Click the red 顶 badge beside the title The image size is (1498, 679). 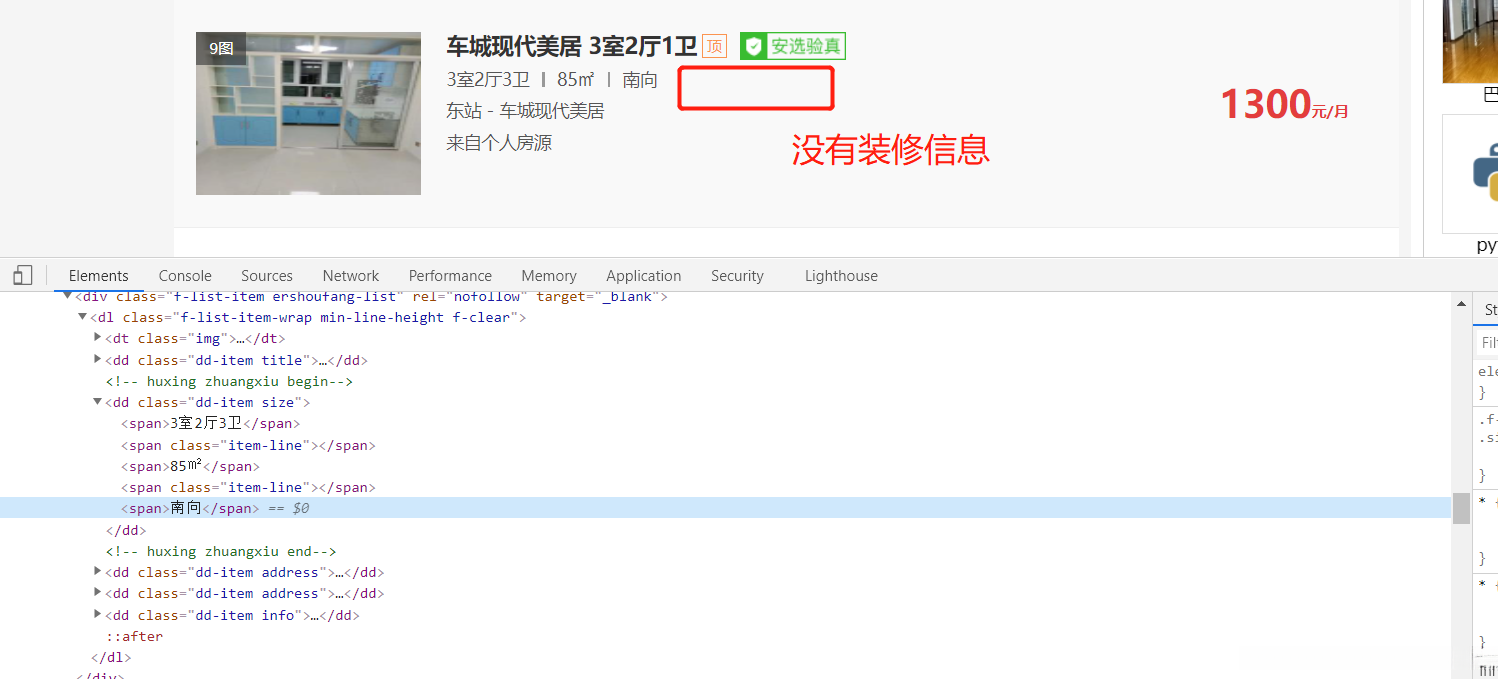tap(714, 46)
